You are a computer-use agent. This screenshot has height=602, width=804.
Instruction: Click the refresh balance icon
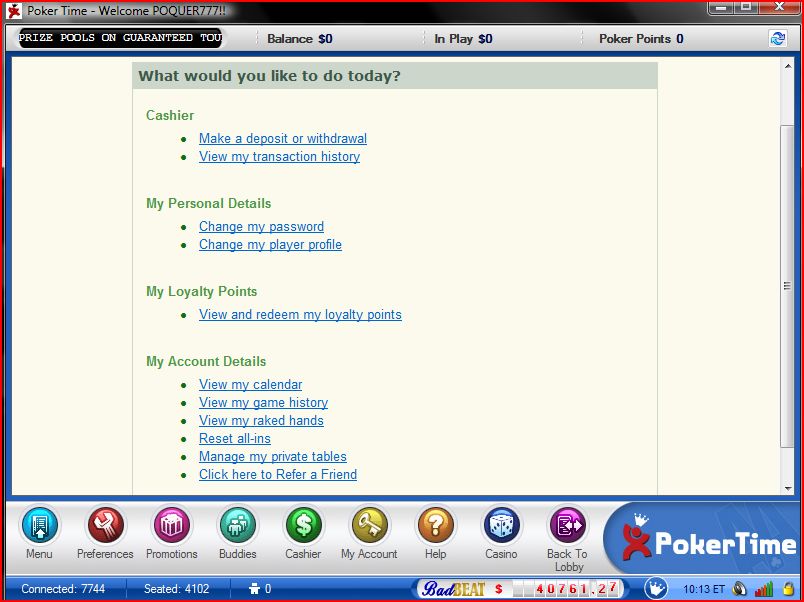coord(777,38)
